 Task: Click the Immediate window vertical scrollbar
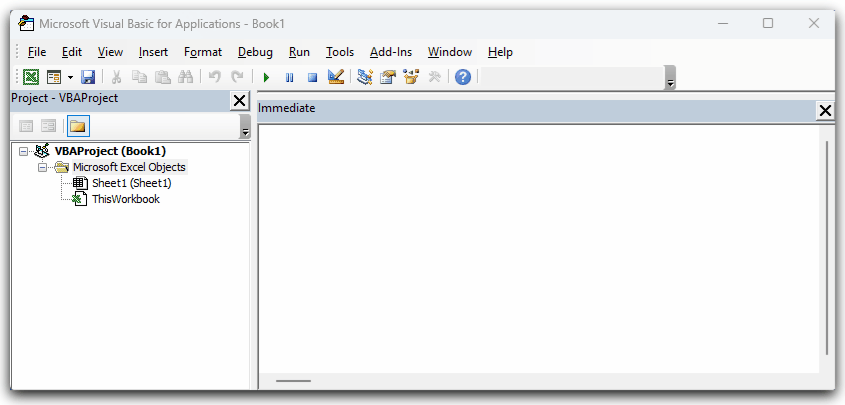coord(827,248)
